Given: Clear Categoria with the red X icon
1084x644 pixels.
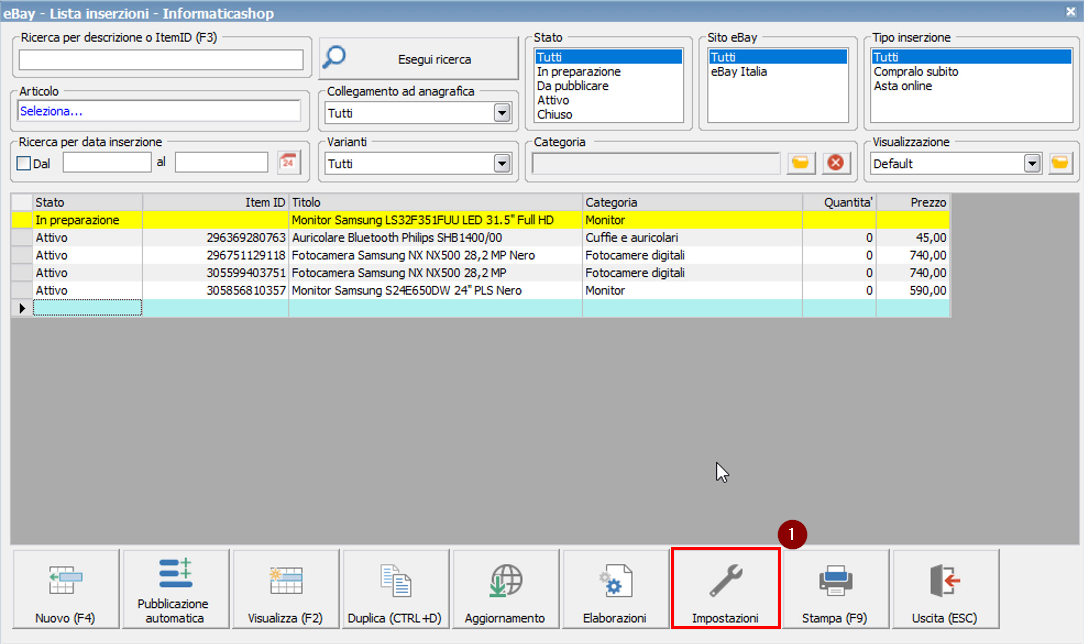Looking at the screenshot, I should 835,163.
